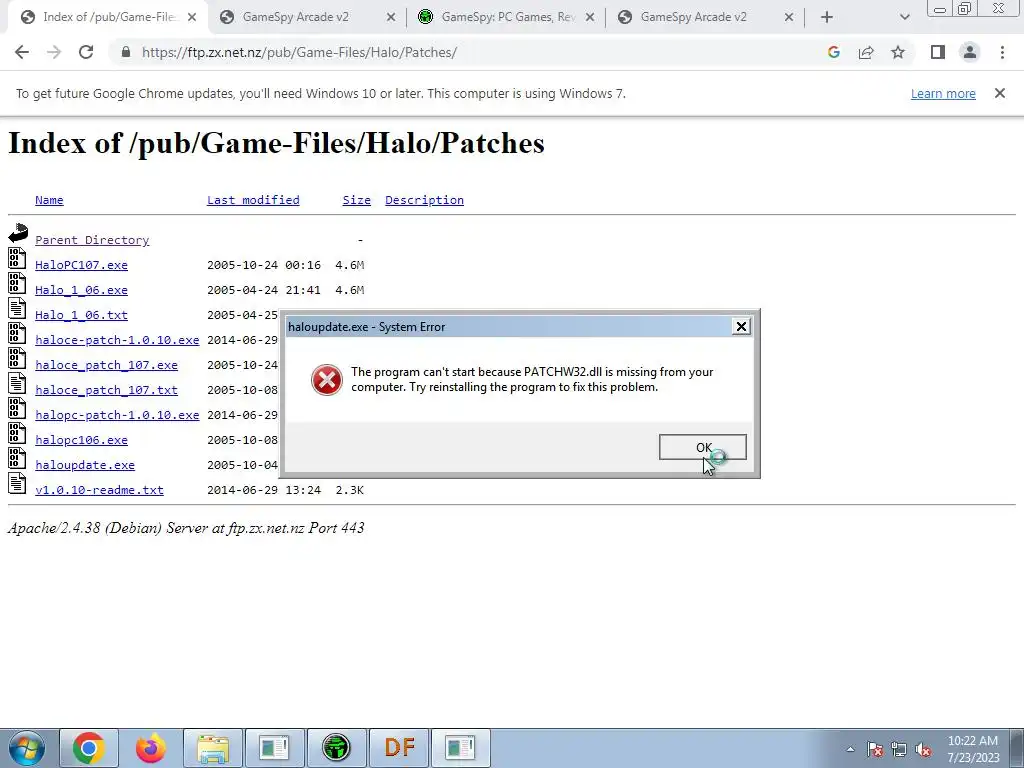The height and width of the screenshot is (768, 1024).
Task: Click the Parent Directory back-arrow icon
Action: click(18, 233)
